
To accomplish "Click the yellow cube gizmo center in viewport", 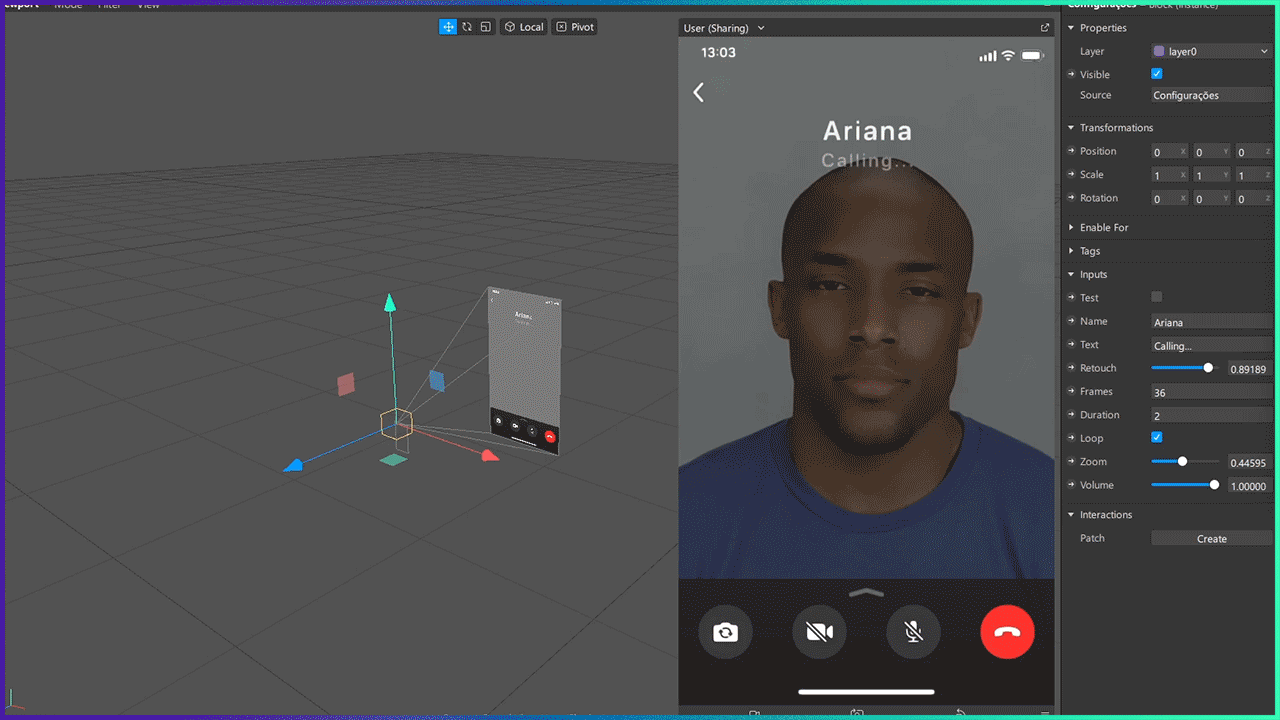I will (x=396, y=423).
